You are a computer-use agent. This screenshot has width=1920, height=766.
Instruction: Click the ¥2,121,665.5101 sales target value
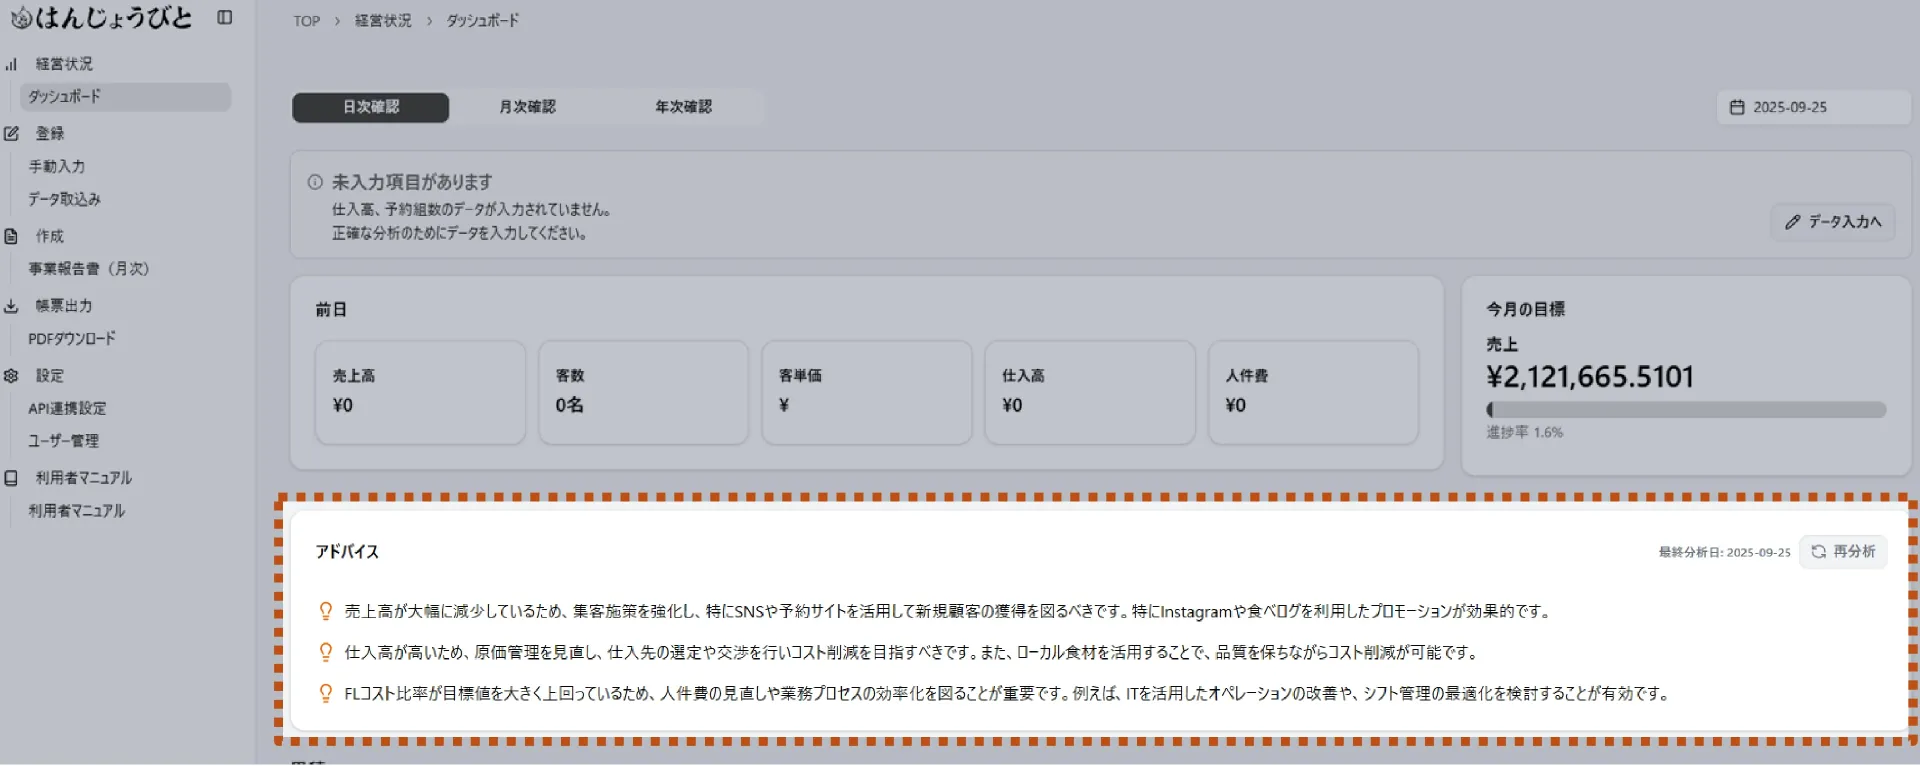click(1590, 377)
